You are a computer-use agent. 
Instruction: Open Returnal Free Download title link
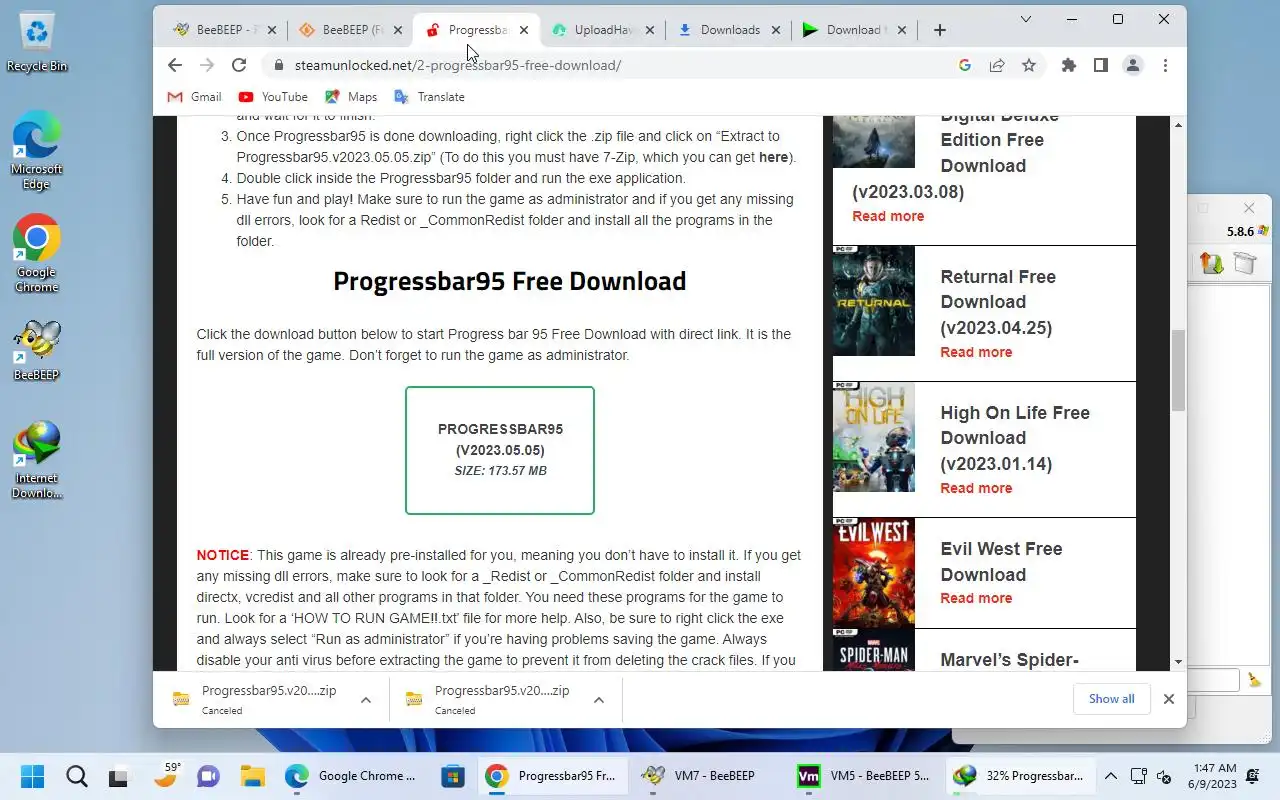[x=998, y=302]
